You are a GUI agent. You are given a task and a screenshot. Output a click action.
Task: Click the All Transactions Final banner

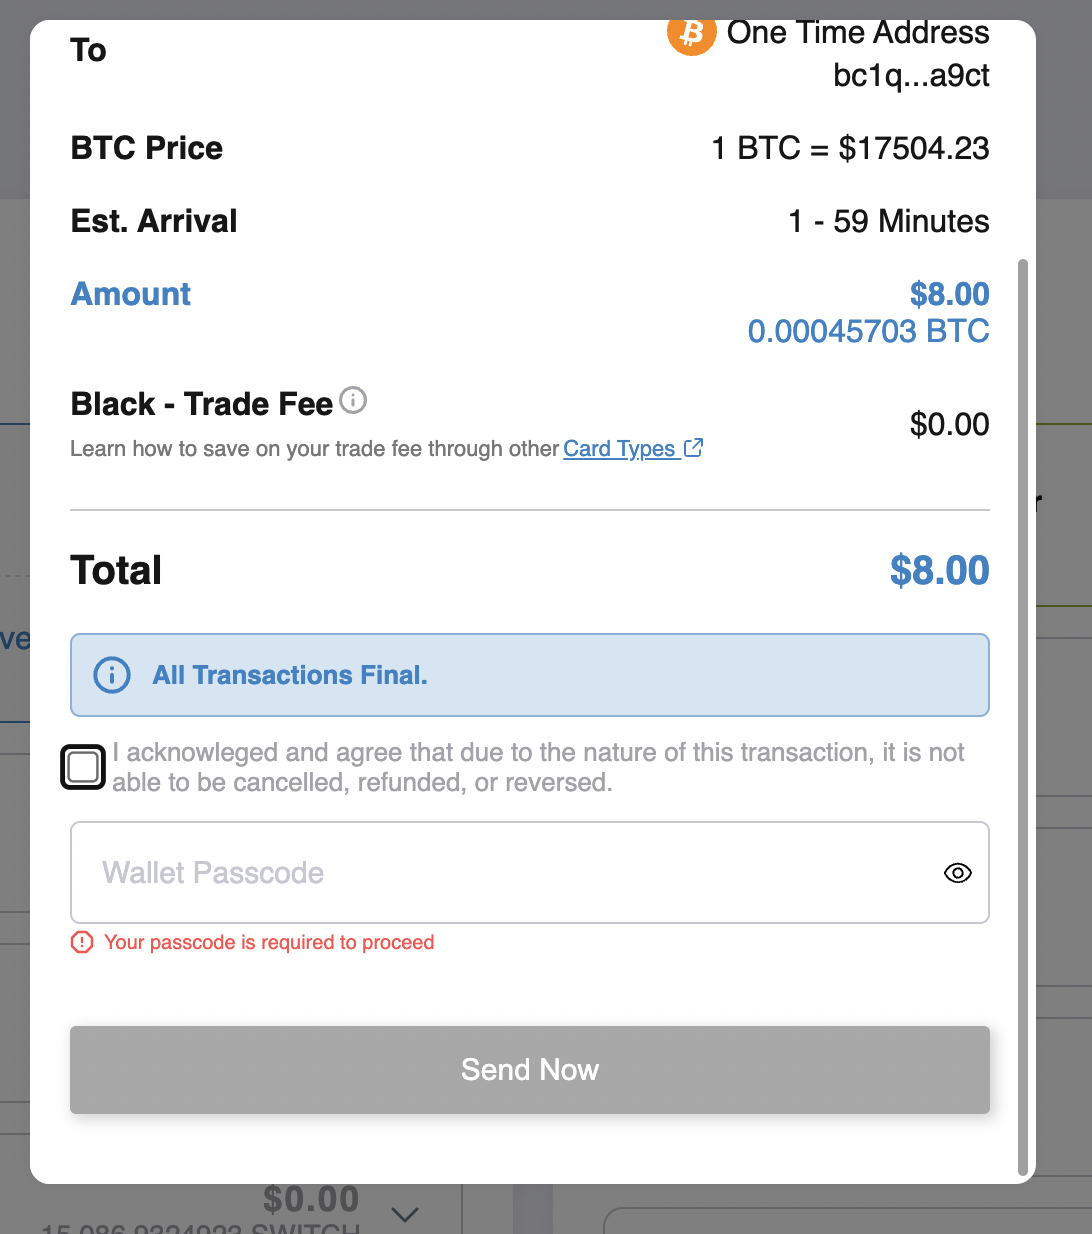click(530, 675)
